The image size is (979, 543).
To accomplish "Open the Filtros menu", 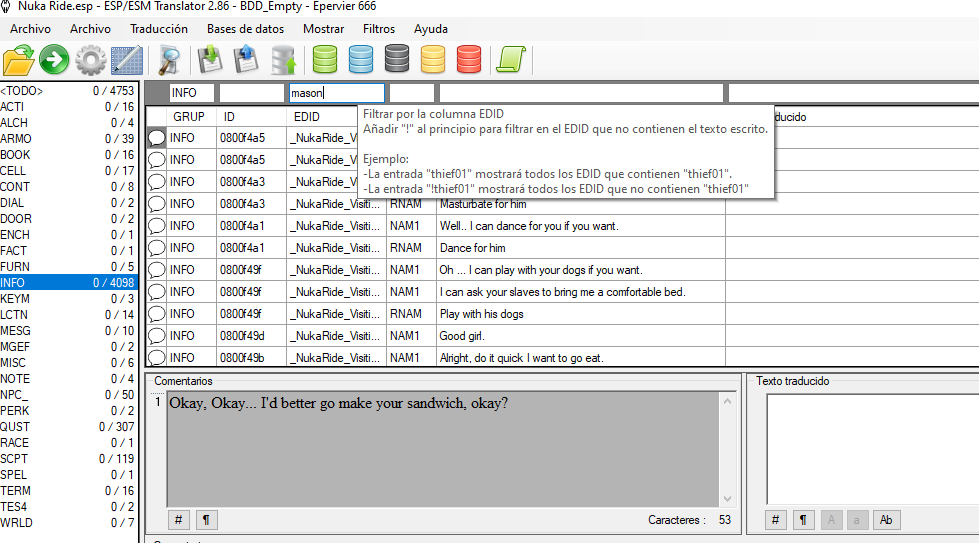I will (379, 29).
